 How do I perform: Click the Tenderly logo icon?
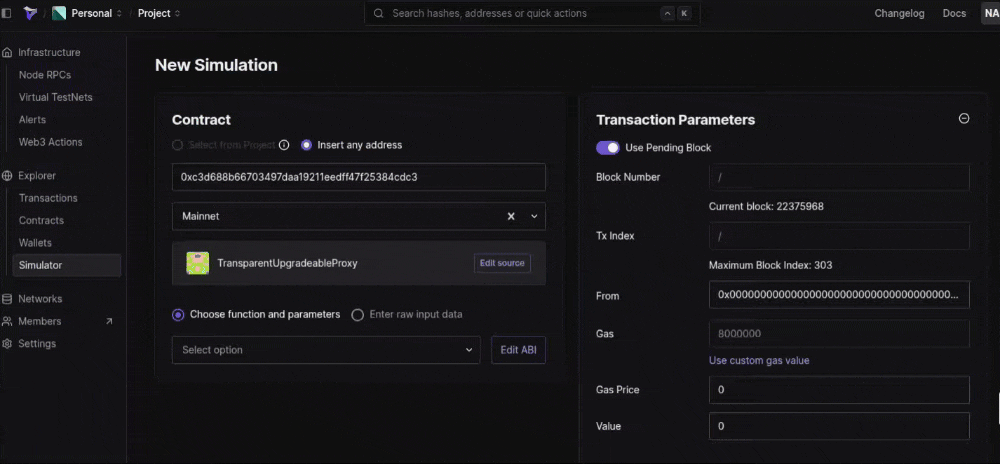pyautogui.click(x=30, y=14)
